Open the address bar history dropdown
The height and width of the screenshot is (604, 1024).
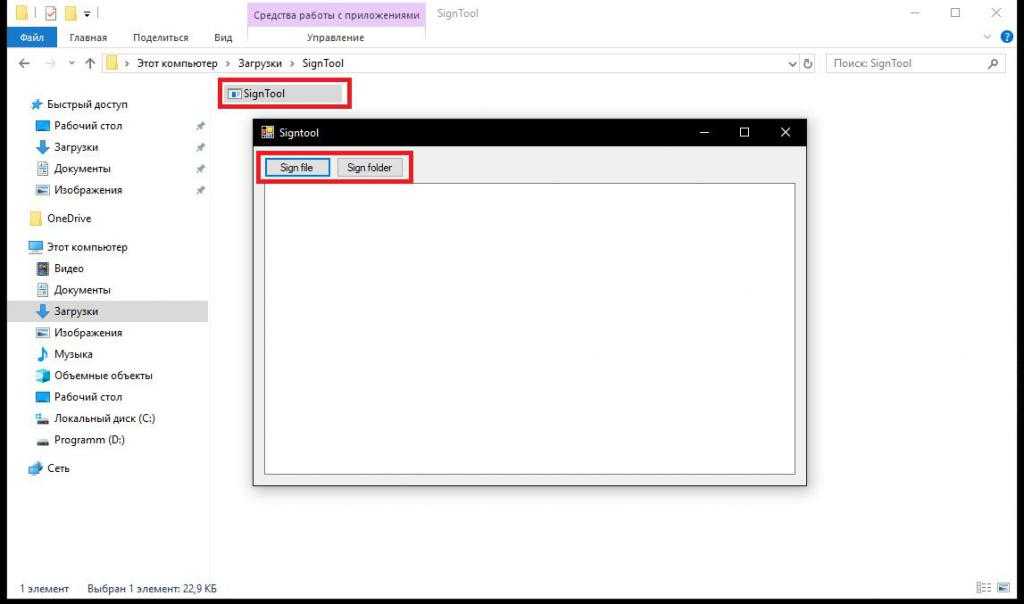[x=793, y=64]
